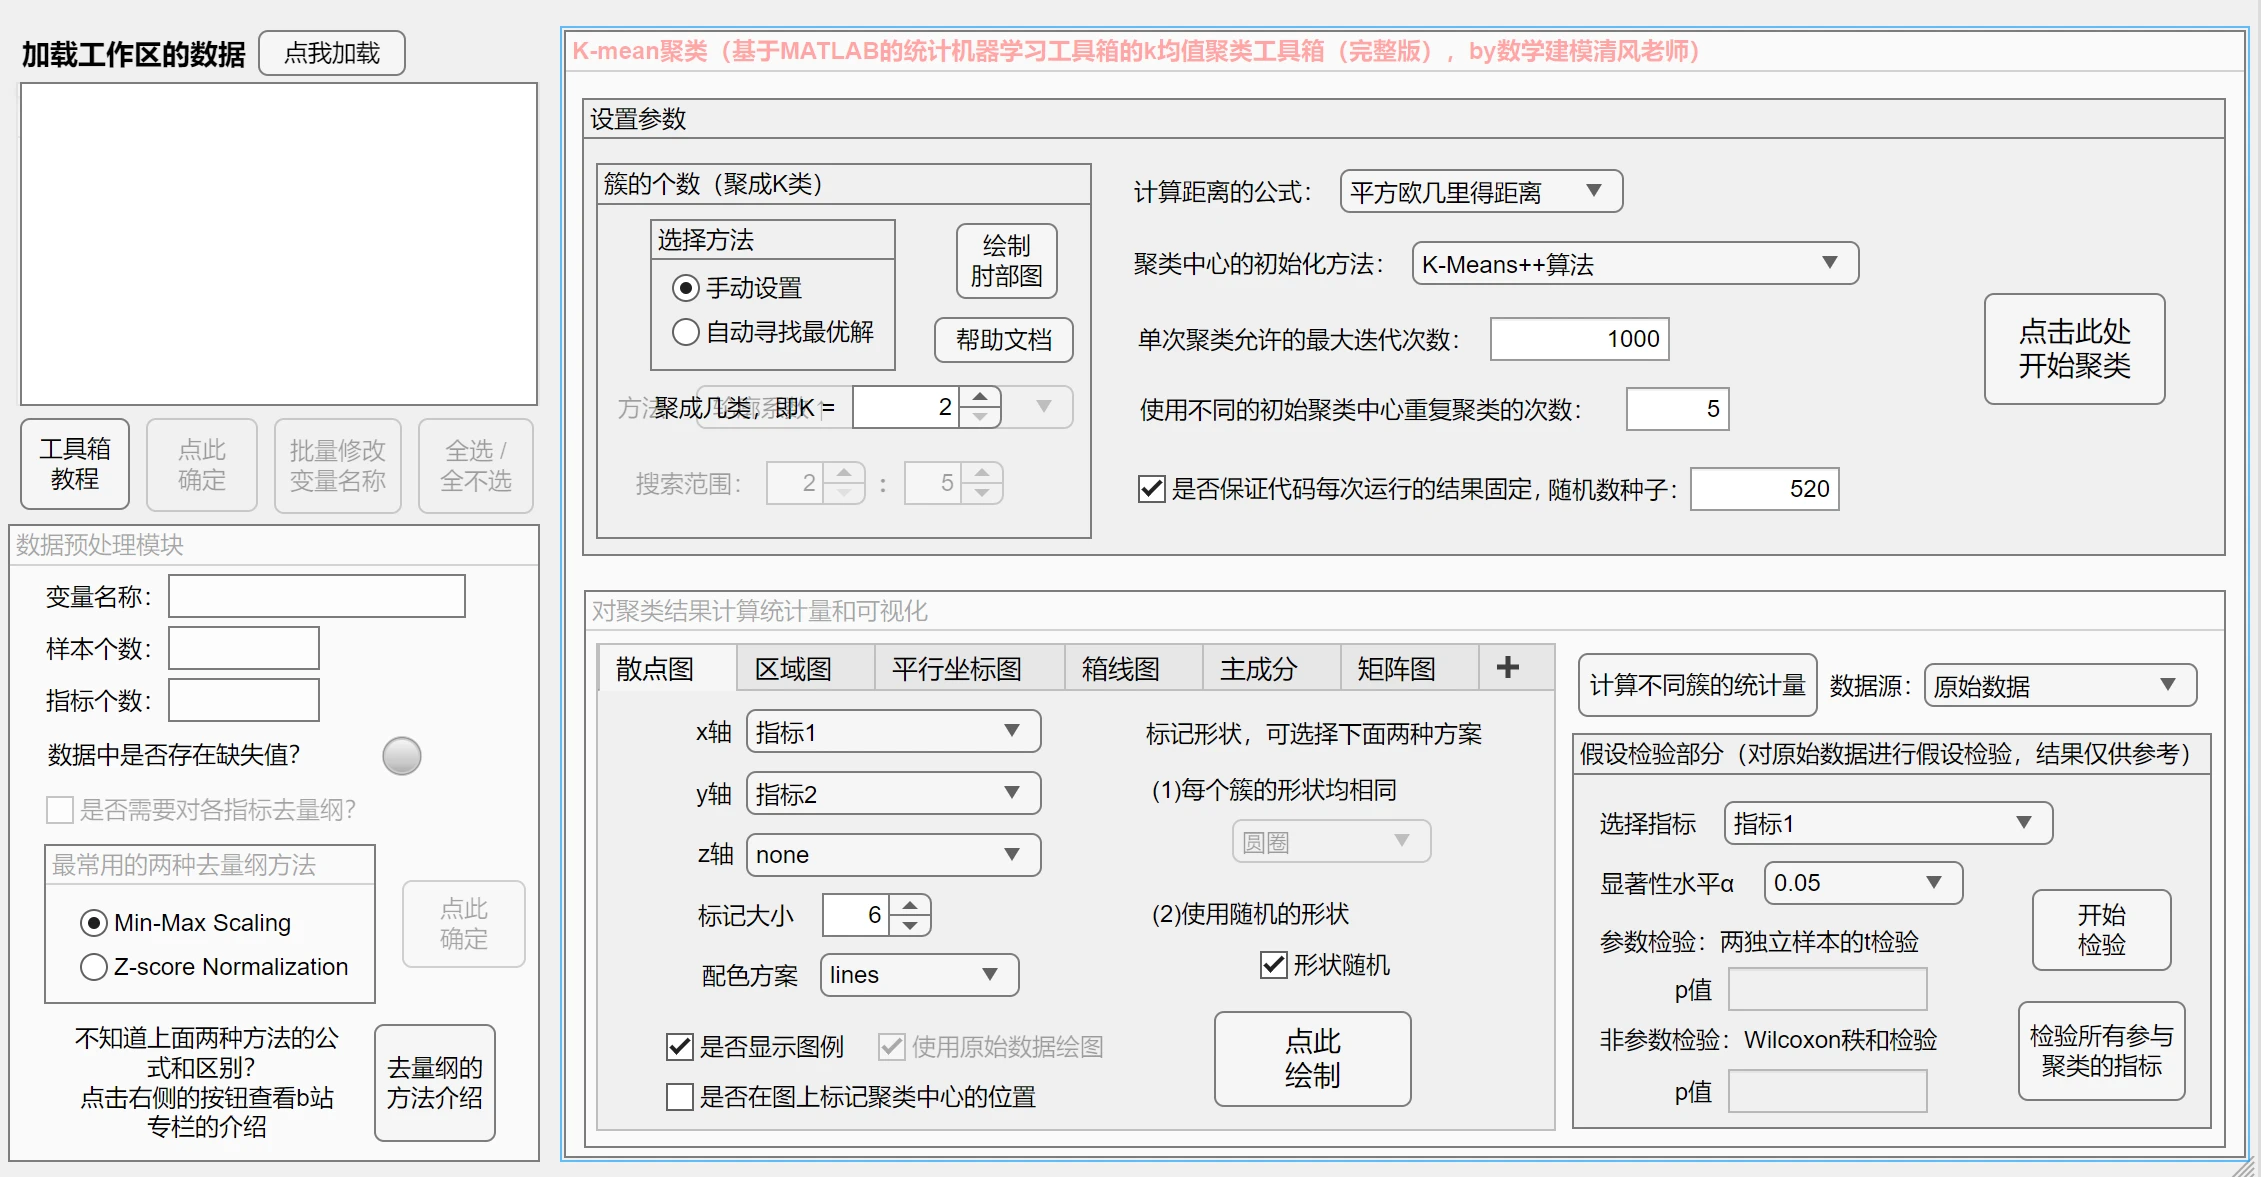
Task: Open the 主成分 tab
Action: pyautogui.click(x=1258, y=669)
